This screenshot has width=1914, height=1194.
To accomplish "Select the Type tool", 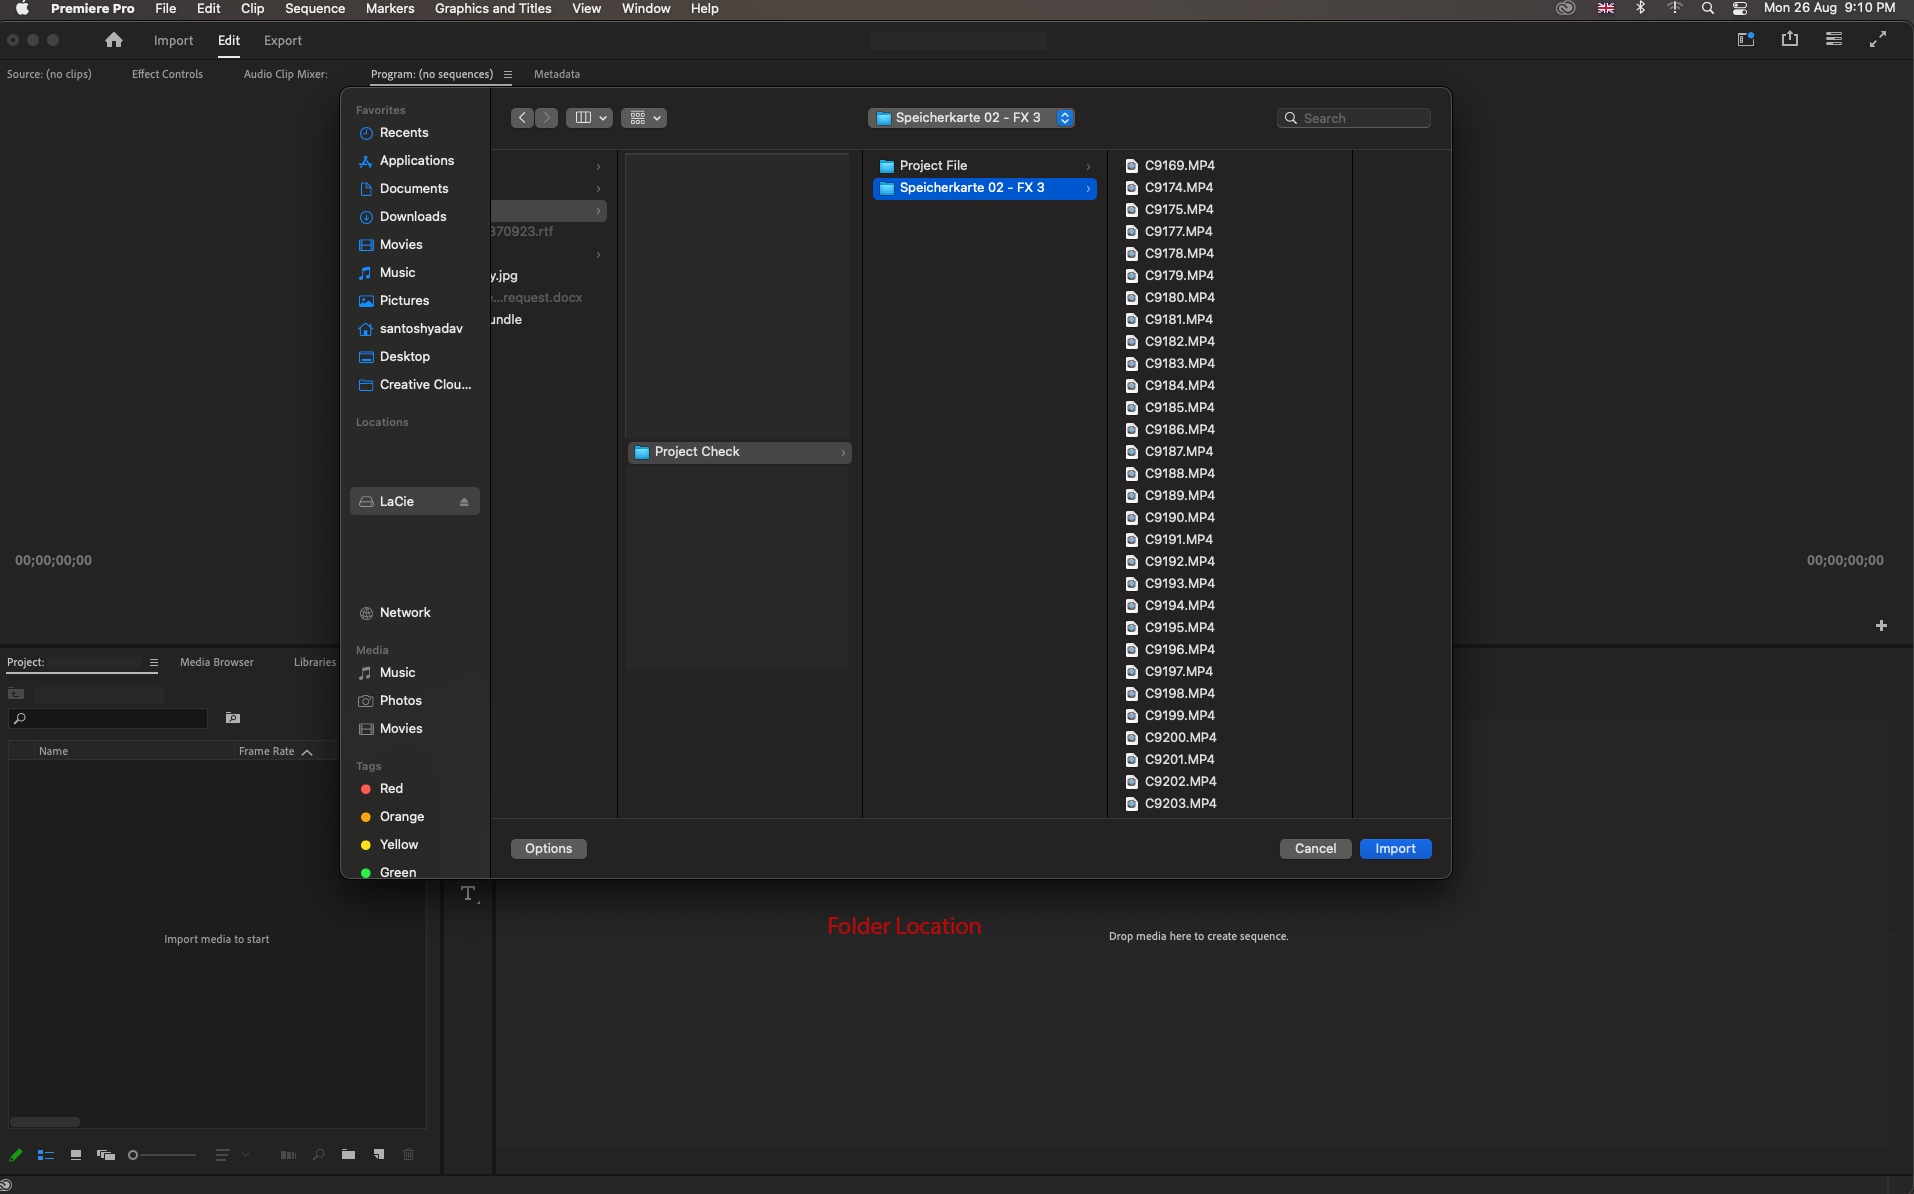I will pyautogui.click(x=468, y=893).
